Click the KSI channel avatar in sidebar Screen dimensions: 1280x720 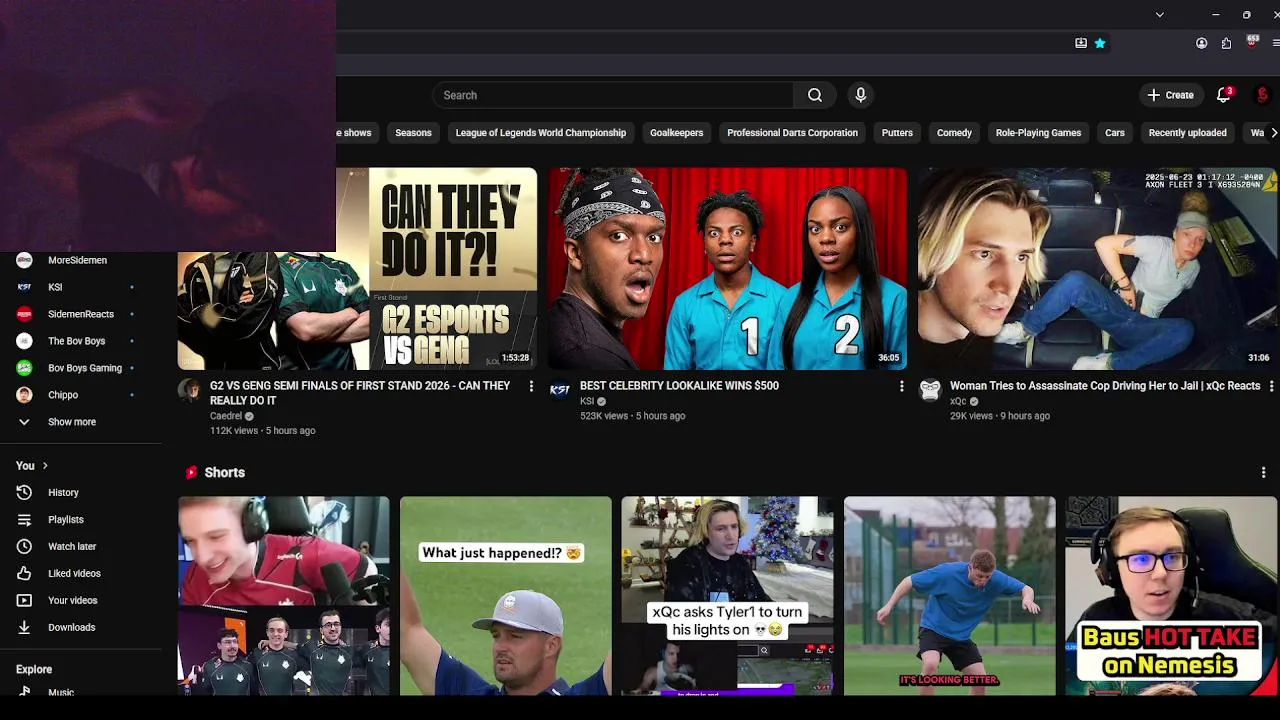point(24,287)
